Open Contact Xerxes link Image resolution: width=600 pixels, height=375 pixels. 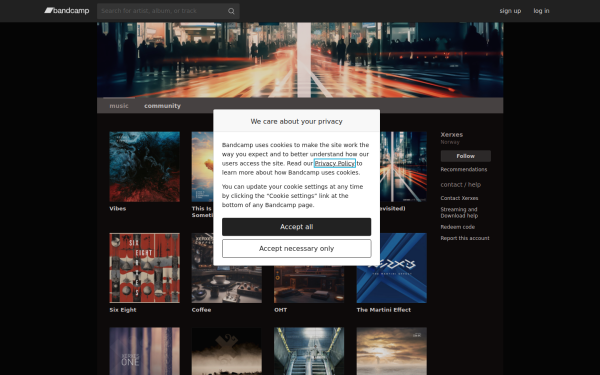click(x=459, y=198)
